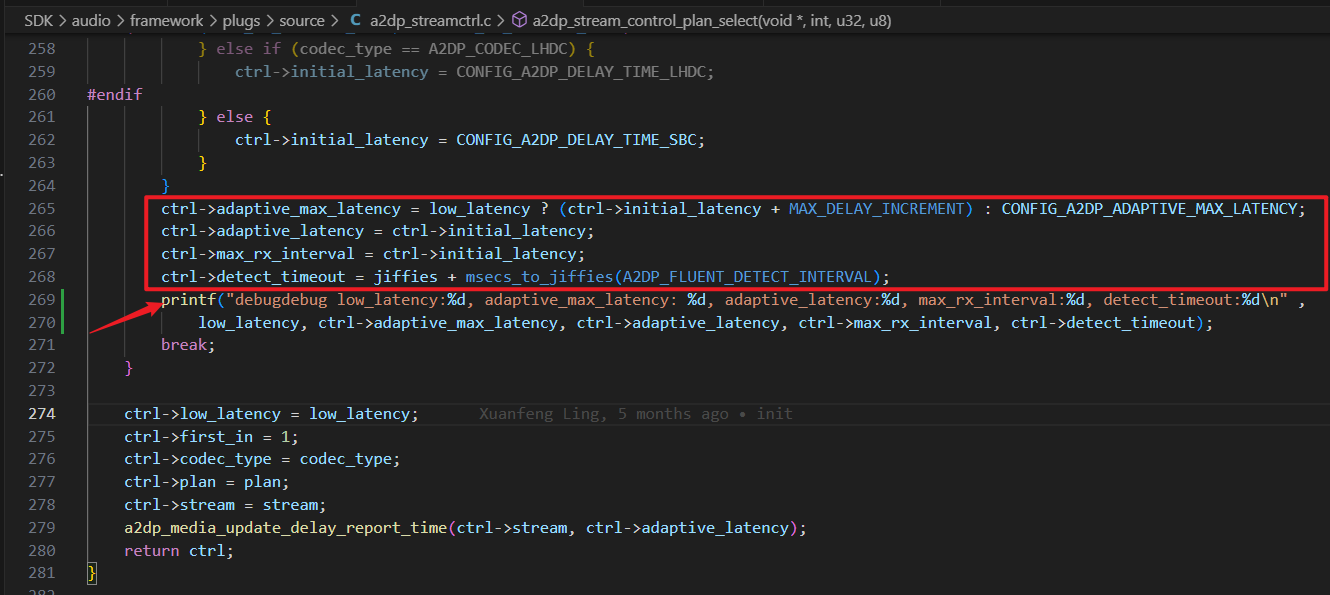Click CONFIG_A2DP_ADAPTIVE_MAX_LATENCY constant
1330x595 pixels.
(x=1149, y=208)
